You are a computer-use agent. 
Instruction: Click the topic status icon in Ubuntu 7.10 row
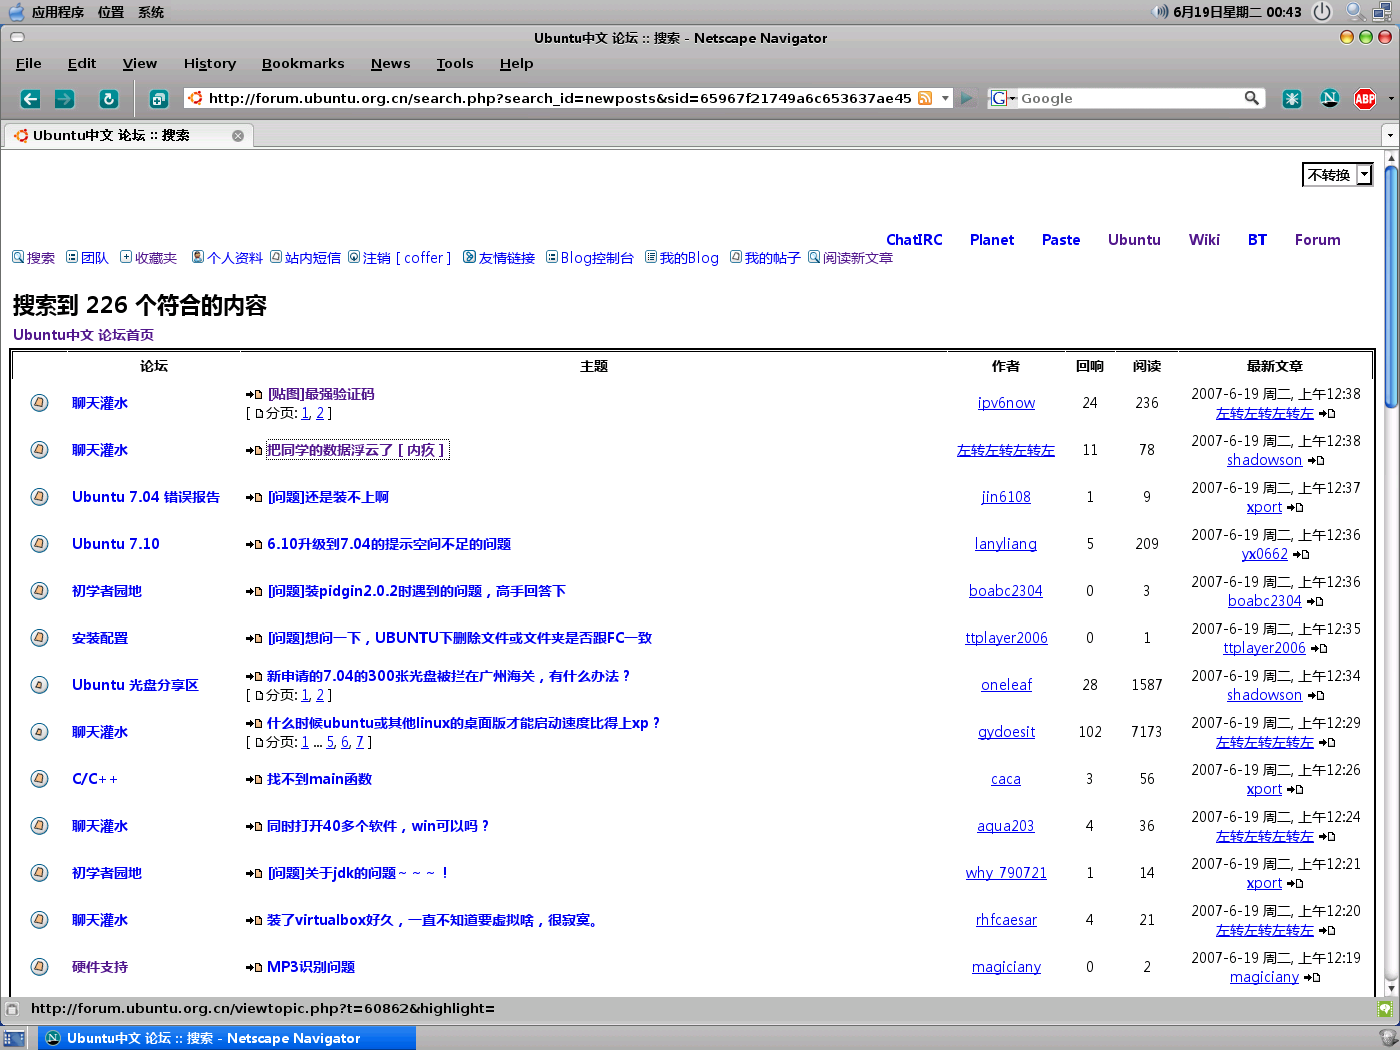pos(39,544)
